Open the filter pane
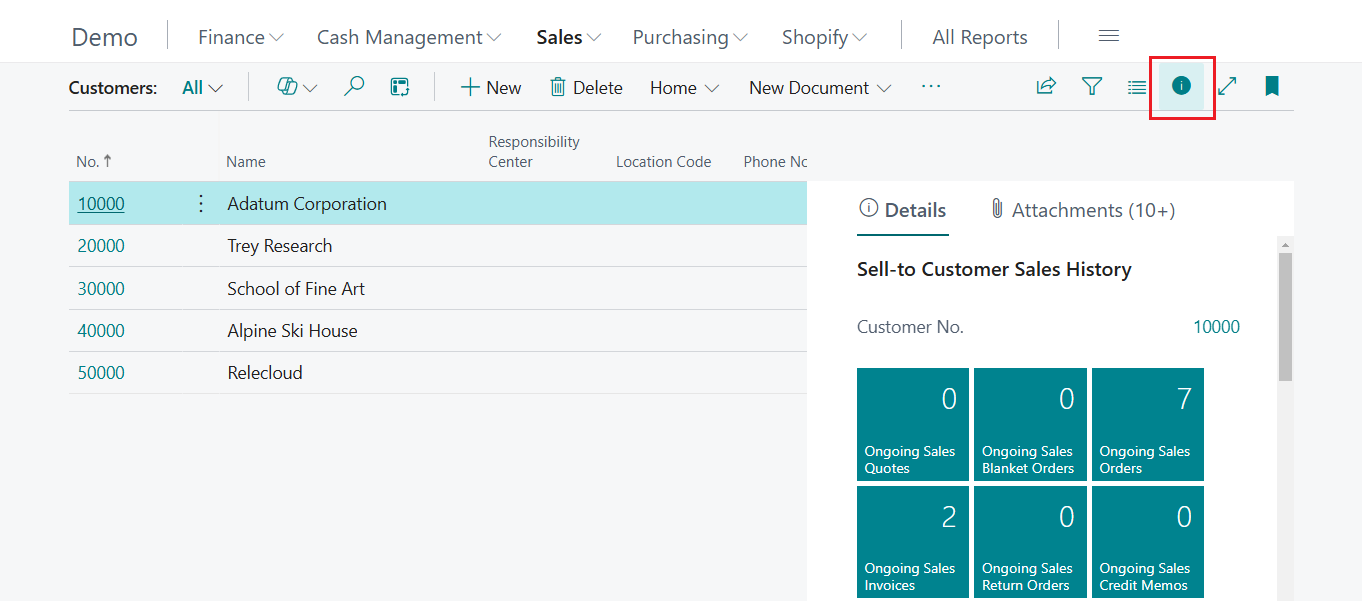1362x601 pixels. click(1091, 87)
